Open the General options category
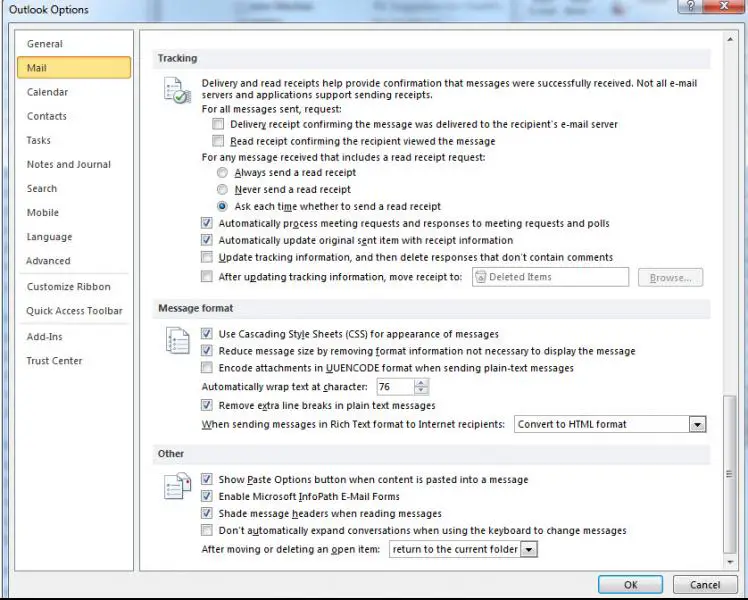Screen dimensions: 748x600 click(x=73, y=44)
